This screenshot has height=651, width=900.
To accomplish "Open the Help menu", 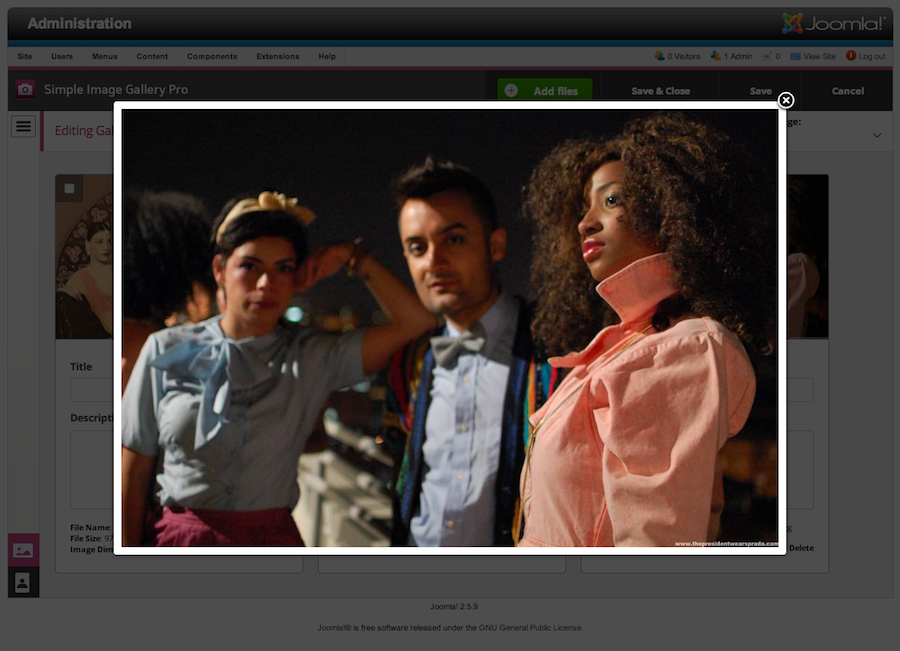I will point(327,56).
